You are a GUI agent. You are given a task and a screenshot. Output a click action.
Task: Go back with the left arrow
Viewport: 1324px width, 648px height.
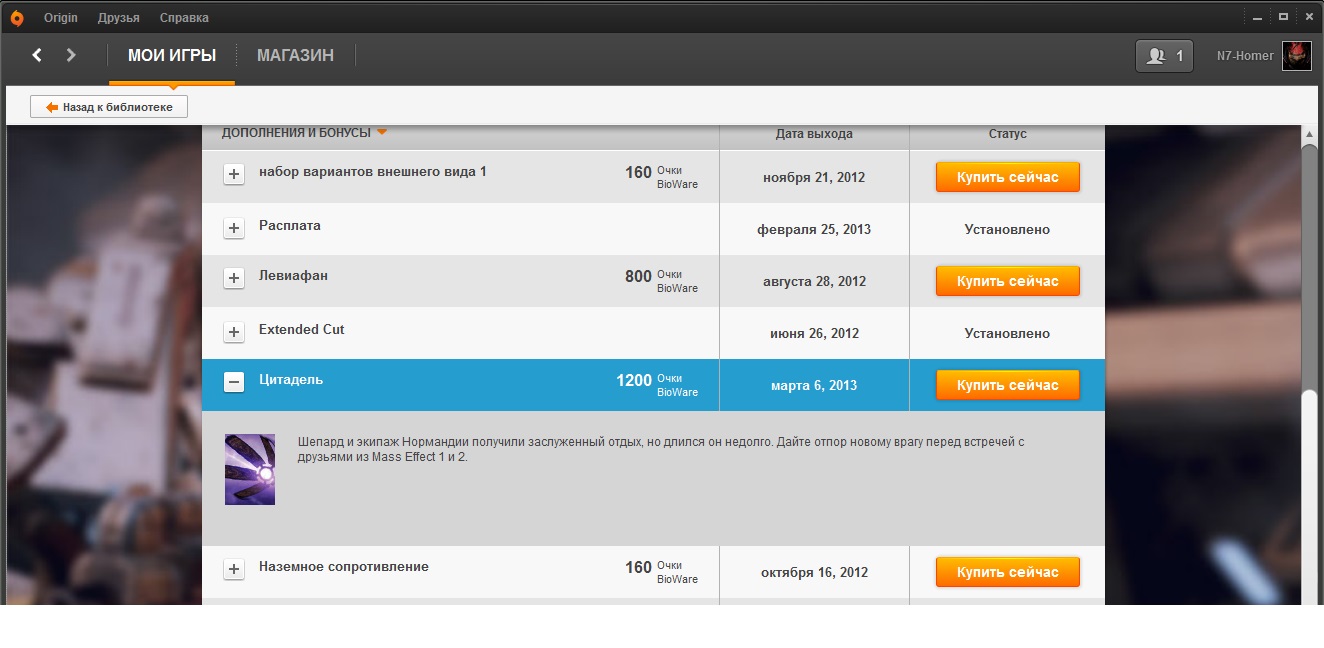tap(37, 55)
